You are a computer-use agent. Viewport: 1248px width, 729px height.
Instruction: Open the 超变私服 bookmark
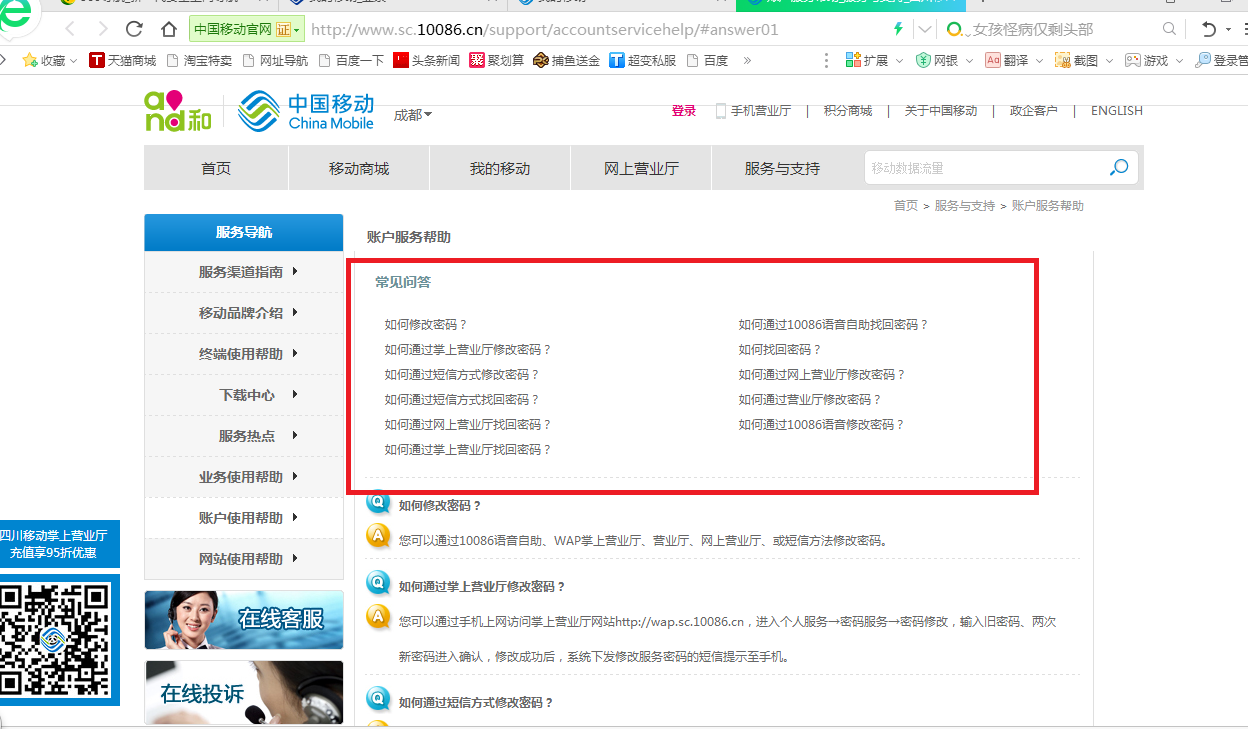643,60
